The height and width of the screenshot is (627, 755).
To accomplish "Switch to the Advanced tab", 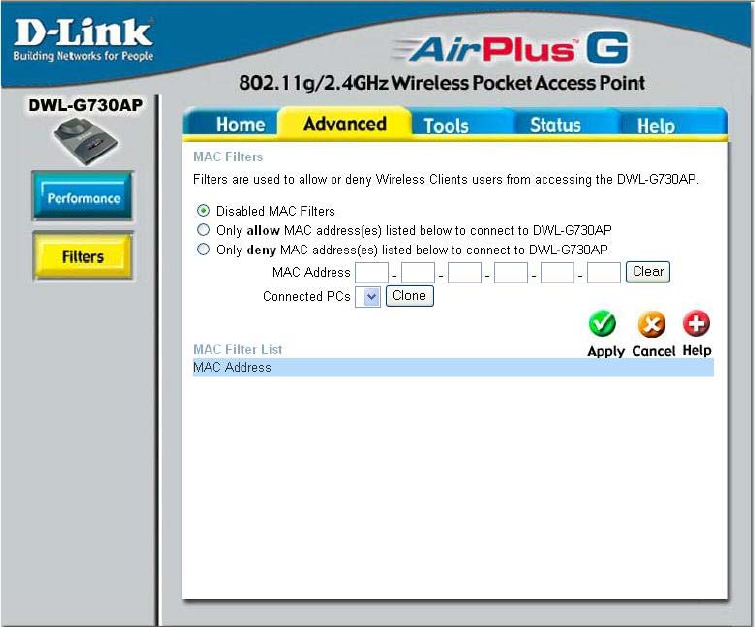I will coord(345,123).
